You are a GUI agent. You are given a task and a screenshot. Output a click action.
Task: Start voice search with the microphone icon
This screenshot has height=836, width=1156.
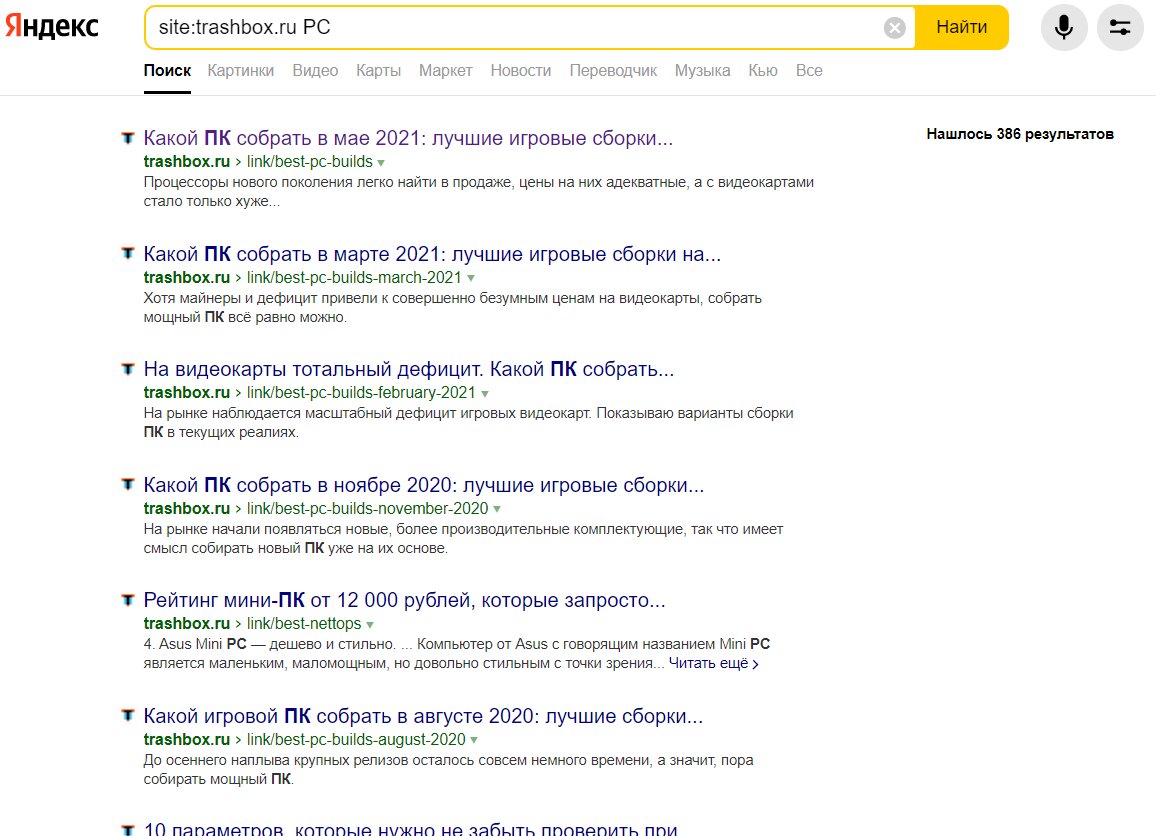pyautogui.click(x=1063, y=27)
